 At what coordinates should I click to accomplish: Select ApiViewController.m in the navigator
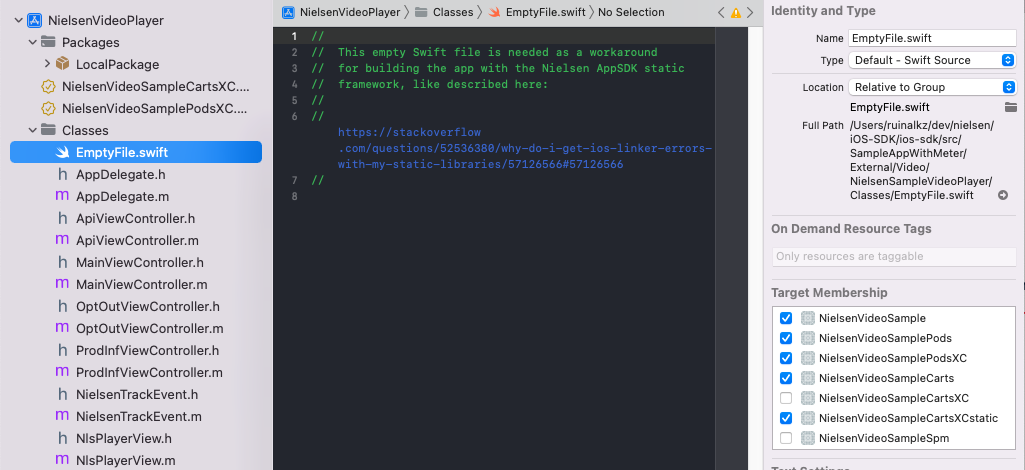(x=136, y=241)
